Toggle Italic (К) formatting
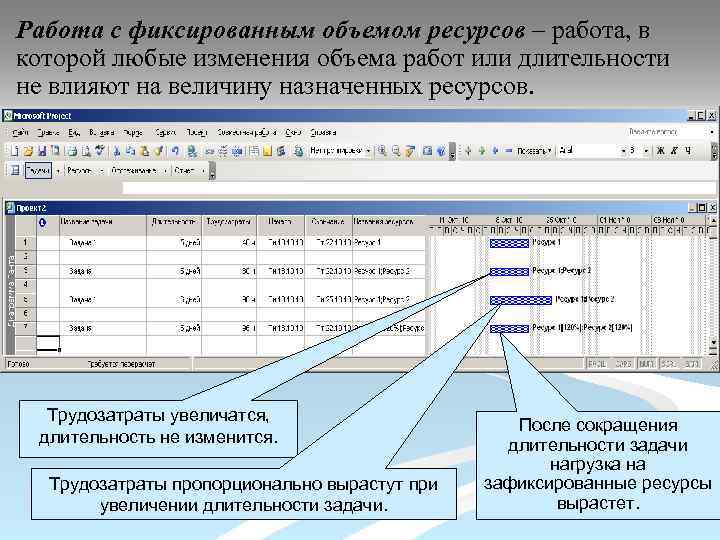 [674, 151]
